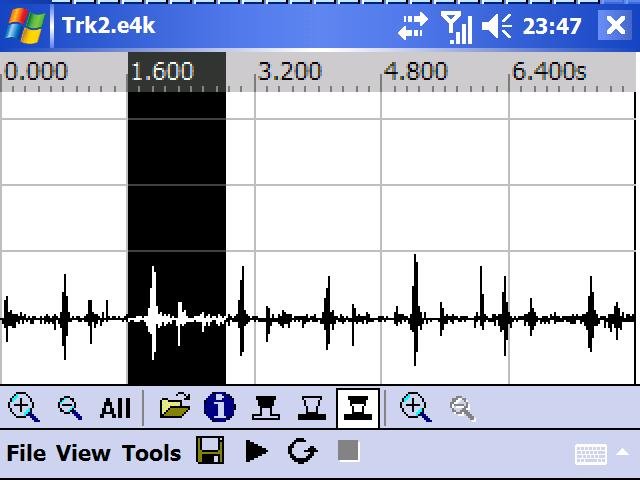Image resolution: width=640 pixels, height=480 pixels.
Task: Open a file with the folder icon
Action: (x=175, y=405)
